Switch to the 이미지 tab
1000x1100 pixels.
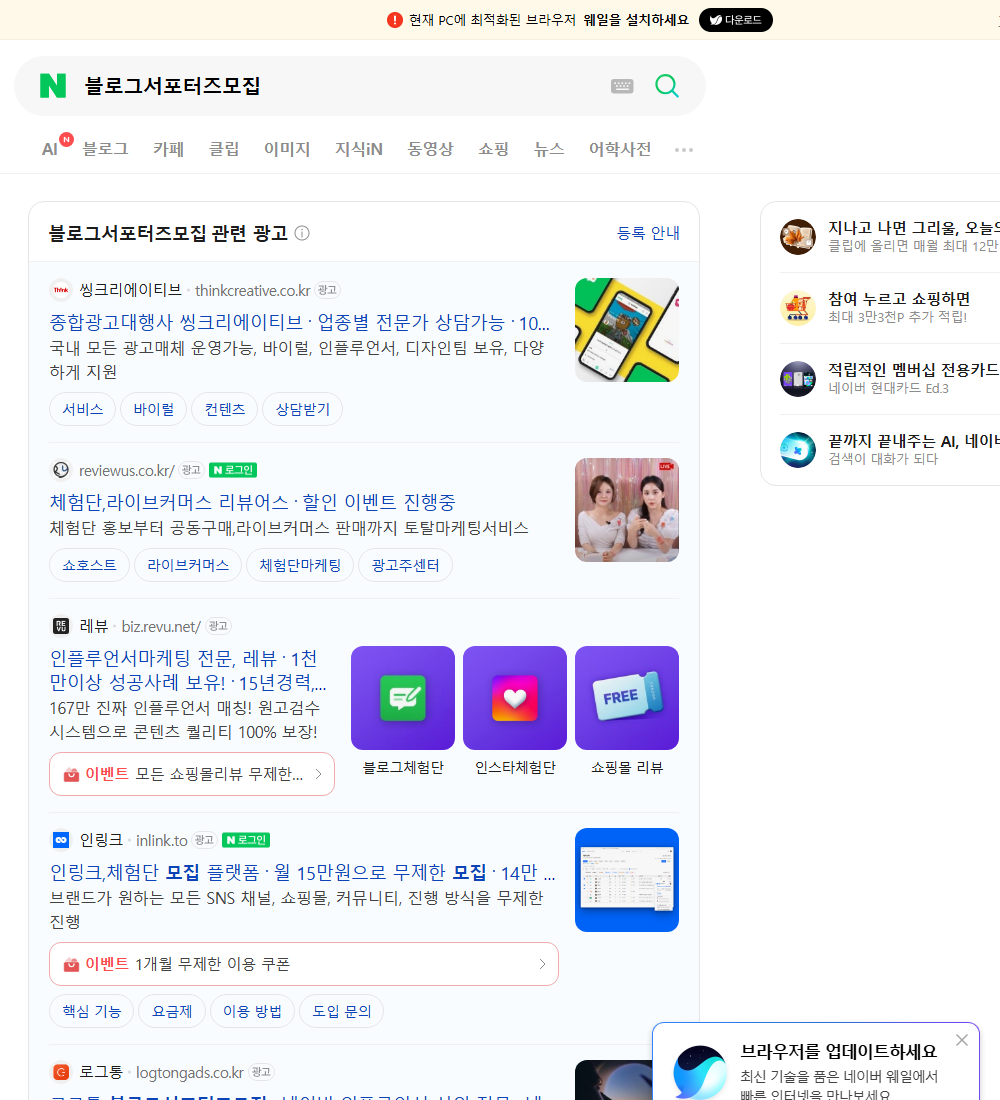tap(287, 149)
